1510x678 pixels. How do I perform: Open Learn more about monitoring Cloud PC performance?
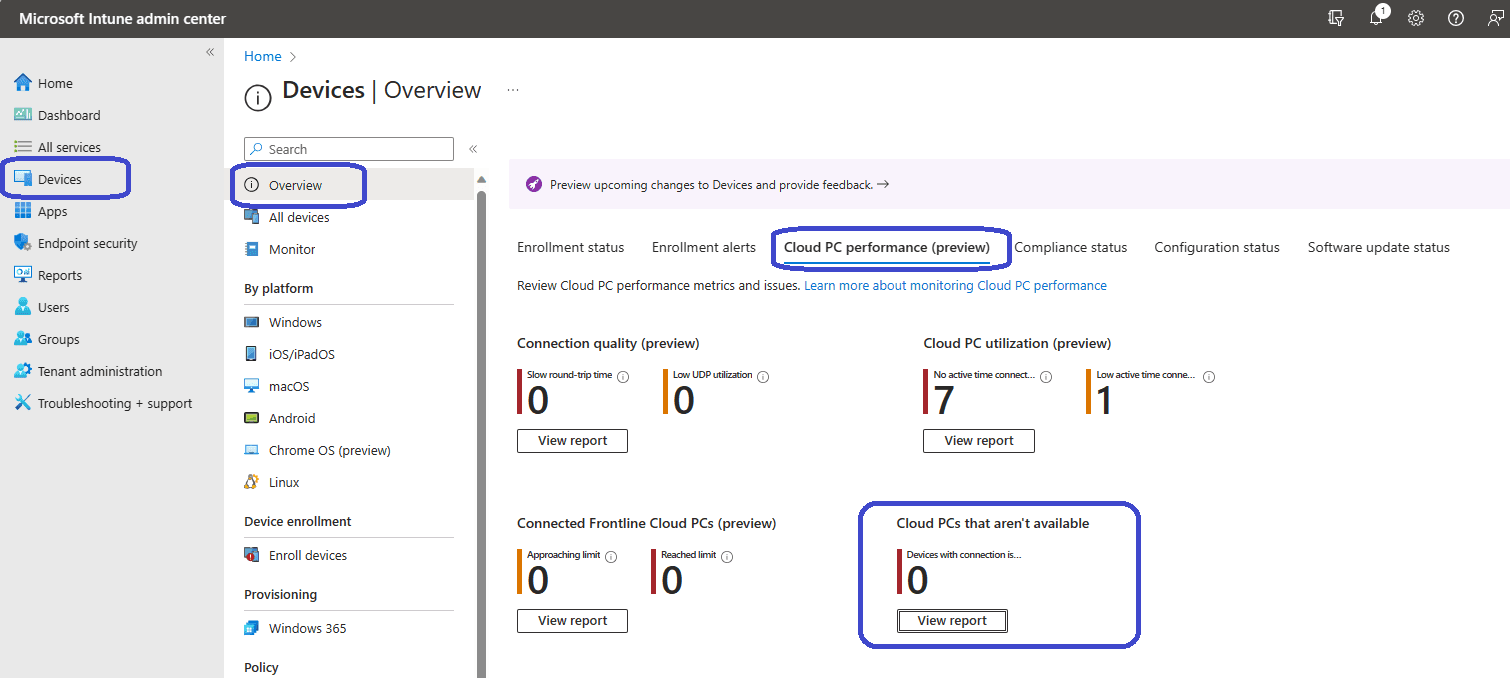[955, 285]
